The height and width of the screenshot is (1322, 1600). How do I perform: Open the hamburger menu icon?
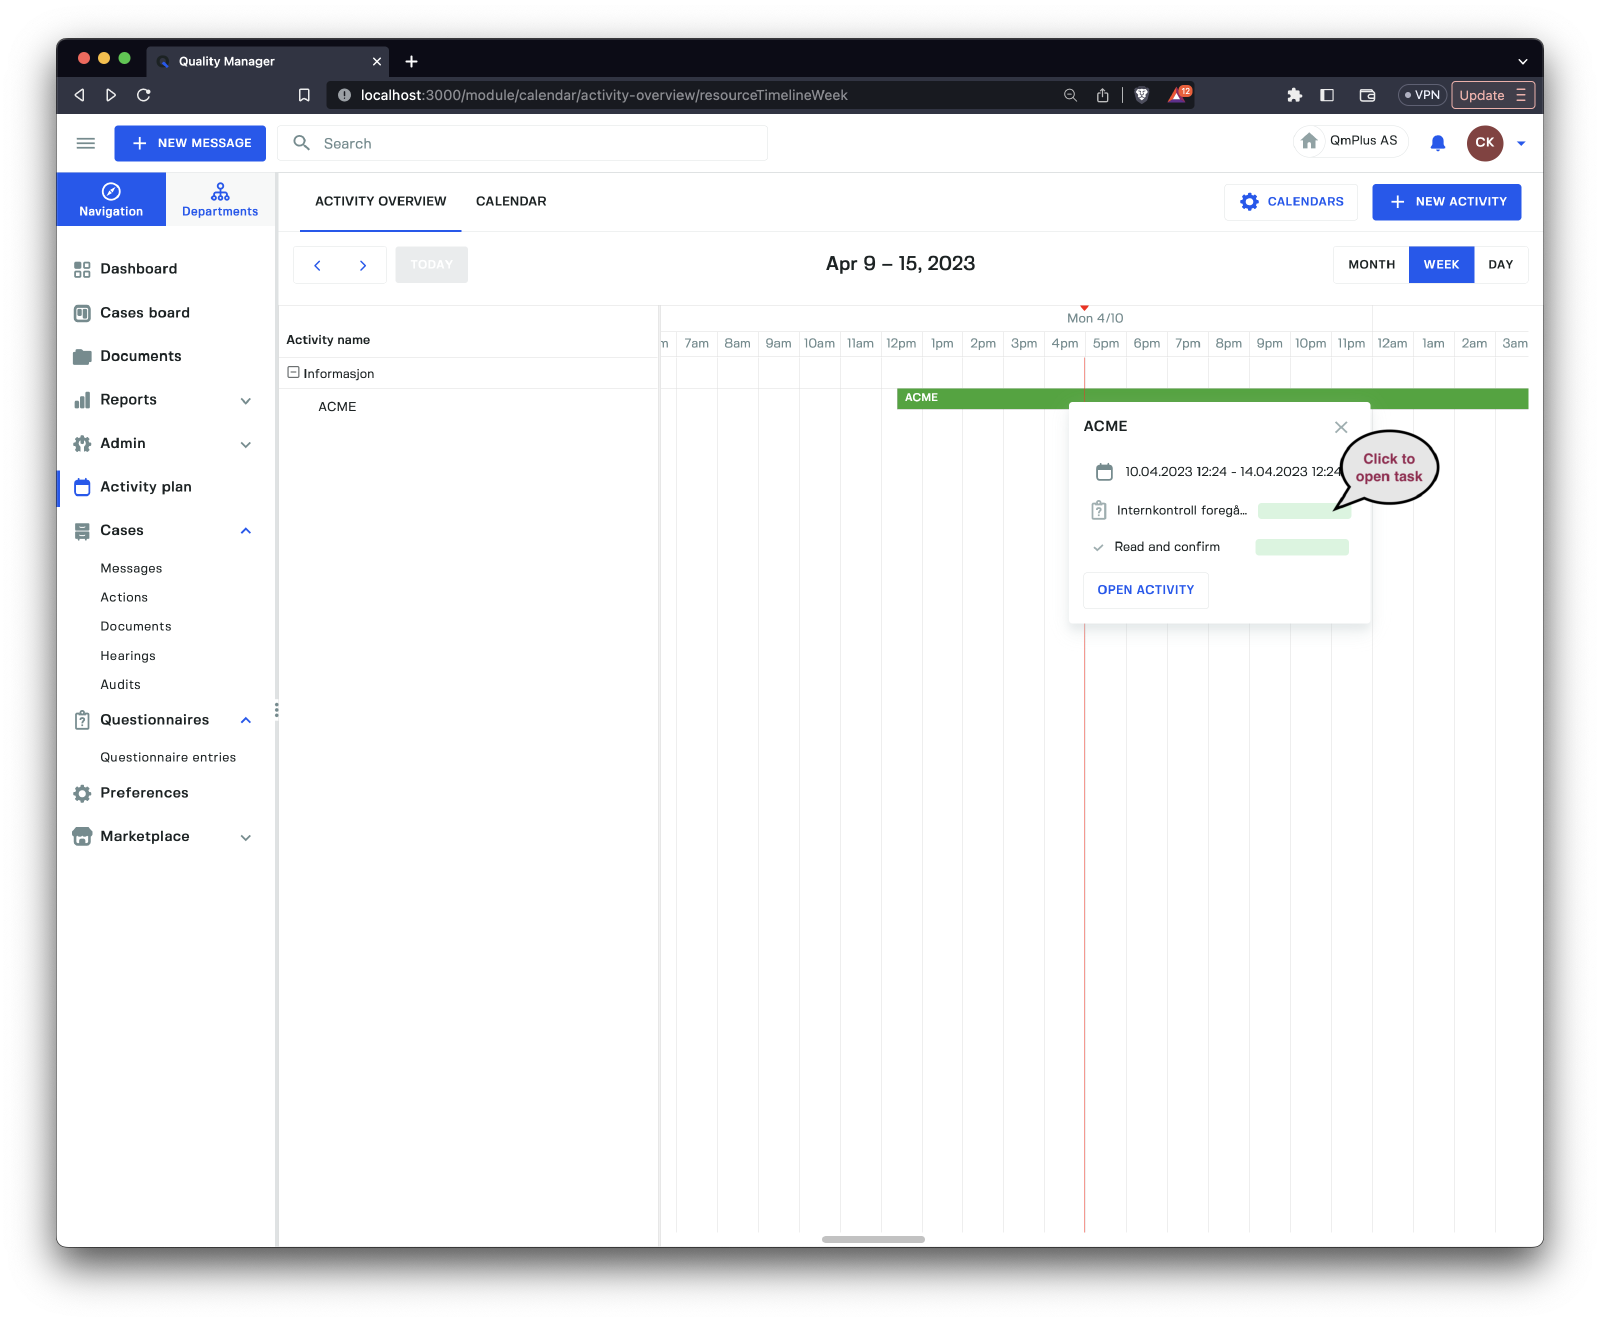coord(86,143)
